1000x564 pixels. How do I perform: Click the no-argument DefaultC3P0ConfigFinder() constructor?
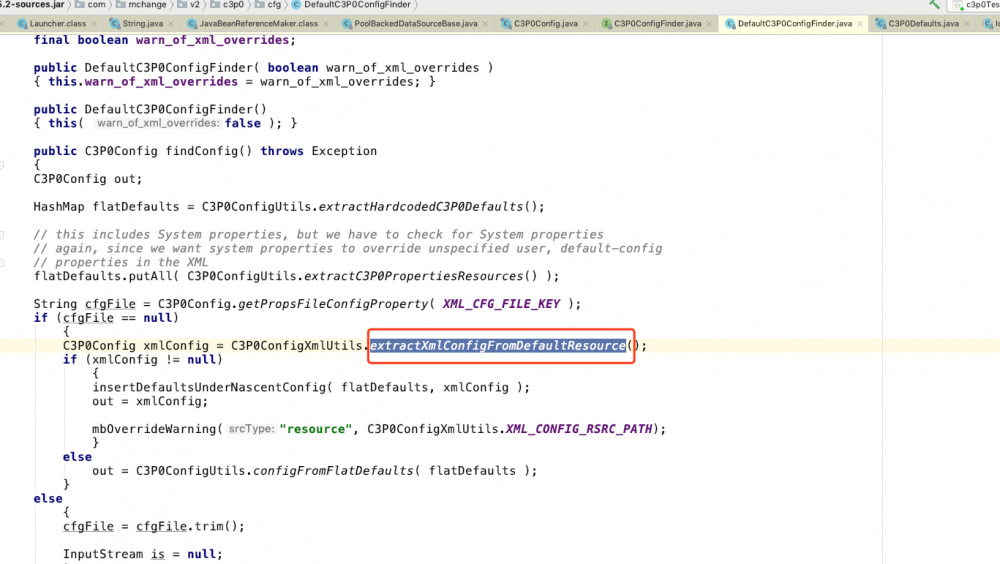[x=175, y=109]
